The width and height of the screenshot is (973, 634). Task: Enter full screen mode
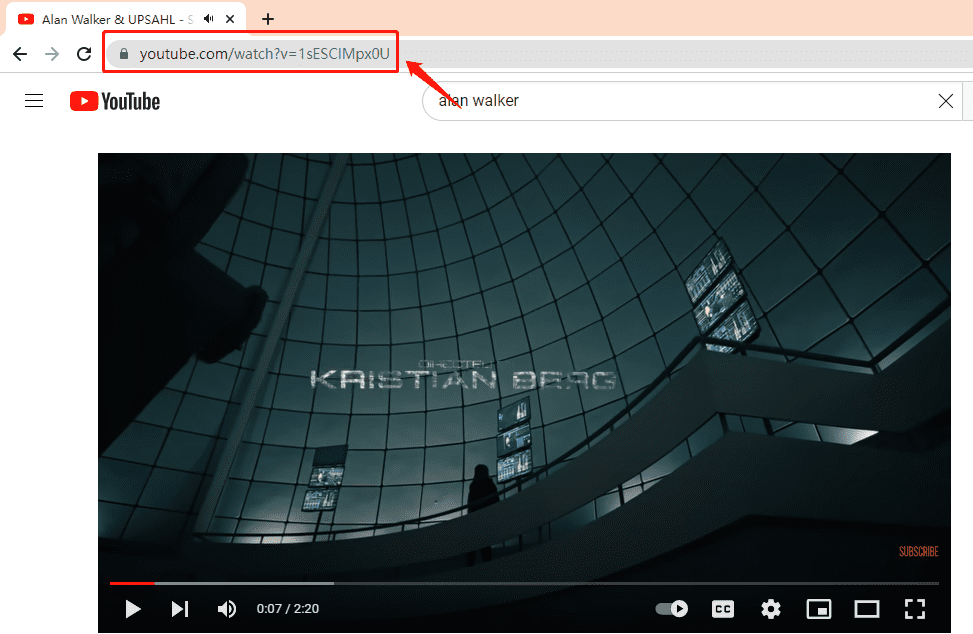point(914,608)
